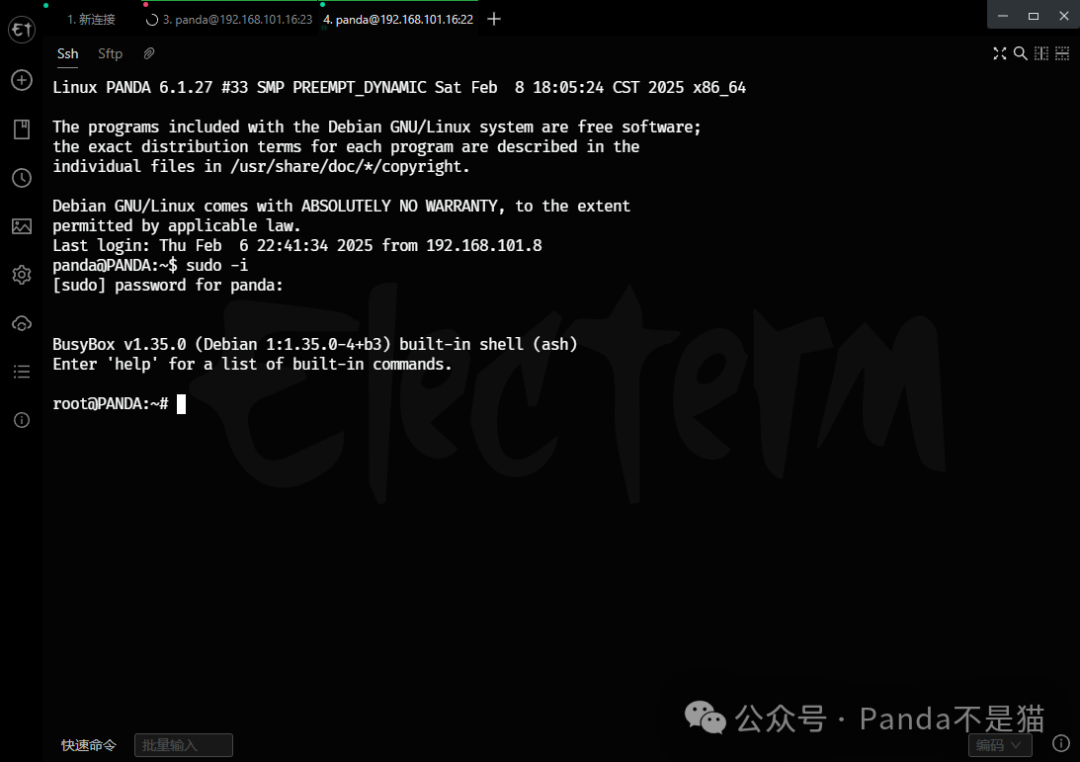The height and width of the screenshot is (762, 1080).
Task: Switch to tab 3 panda@192.168.101.16:23
Action: [x=229, y=19]
